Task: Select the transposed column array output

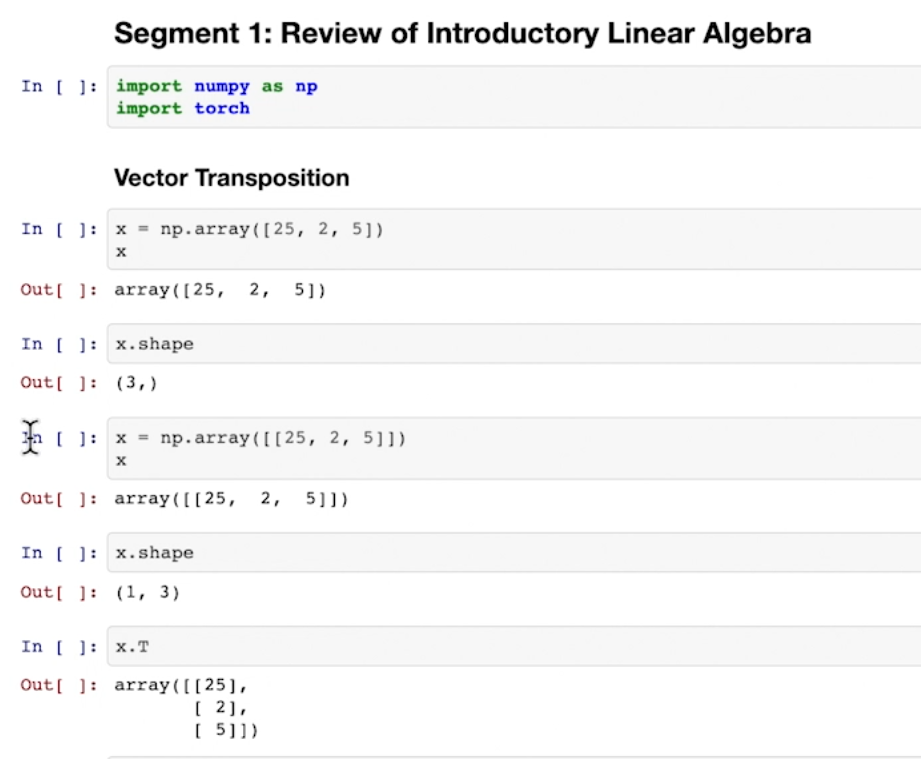Action: (186, 708)
